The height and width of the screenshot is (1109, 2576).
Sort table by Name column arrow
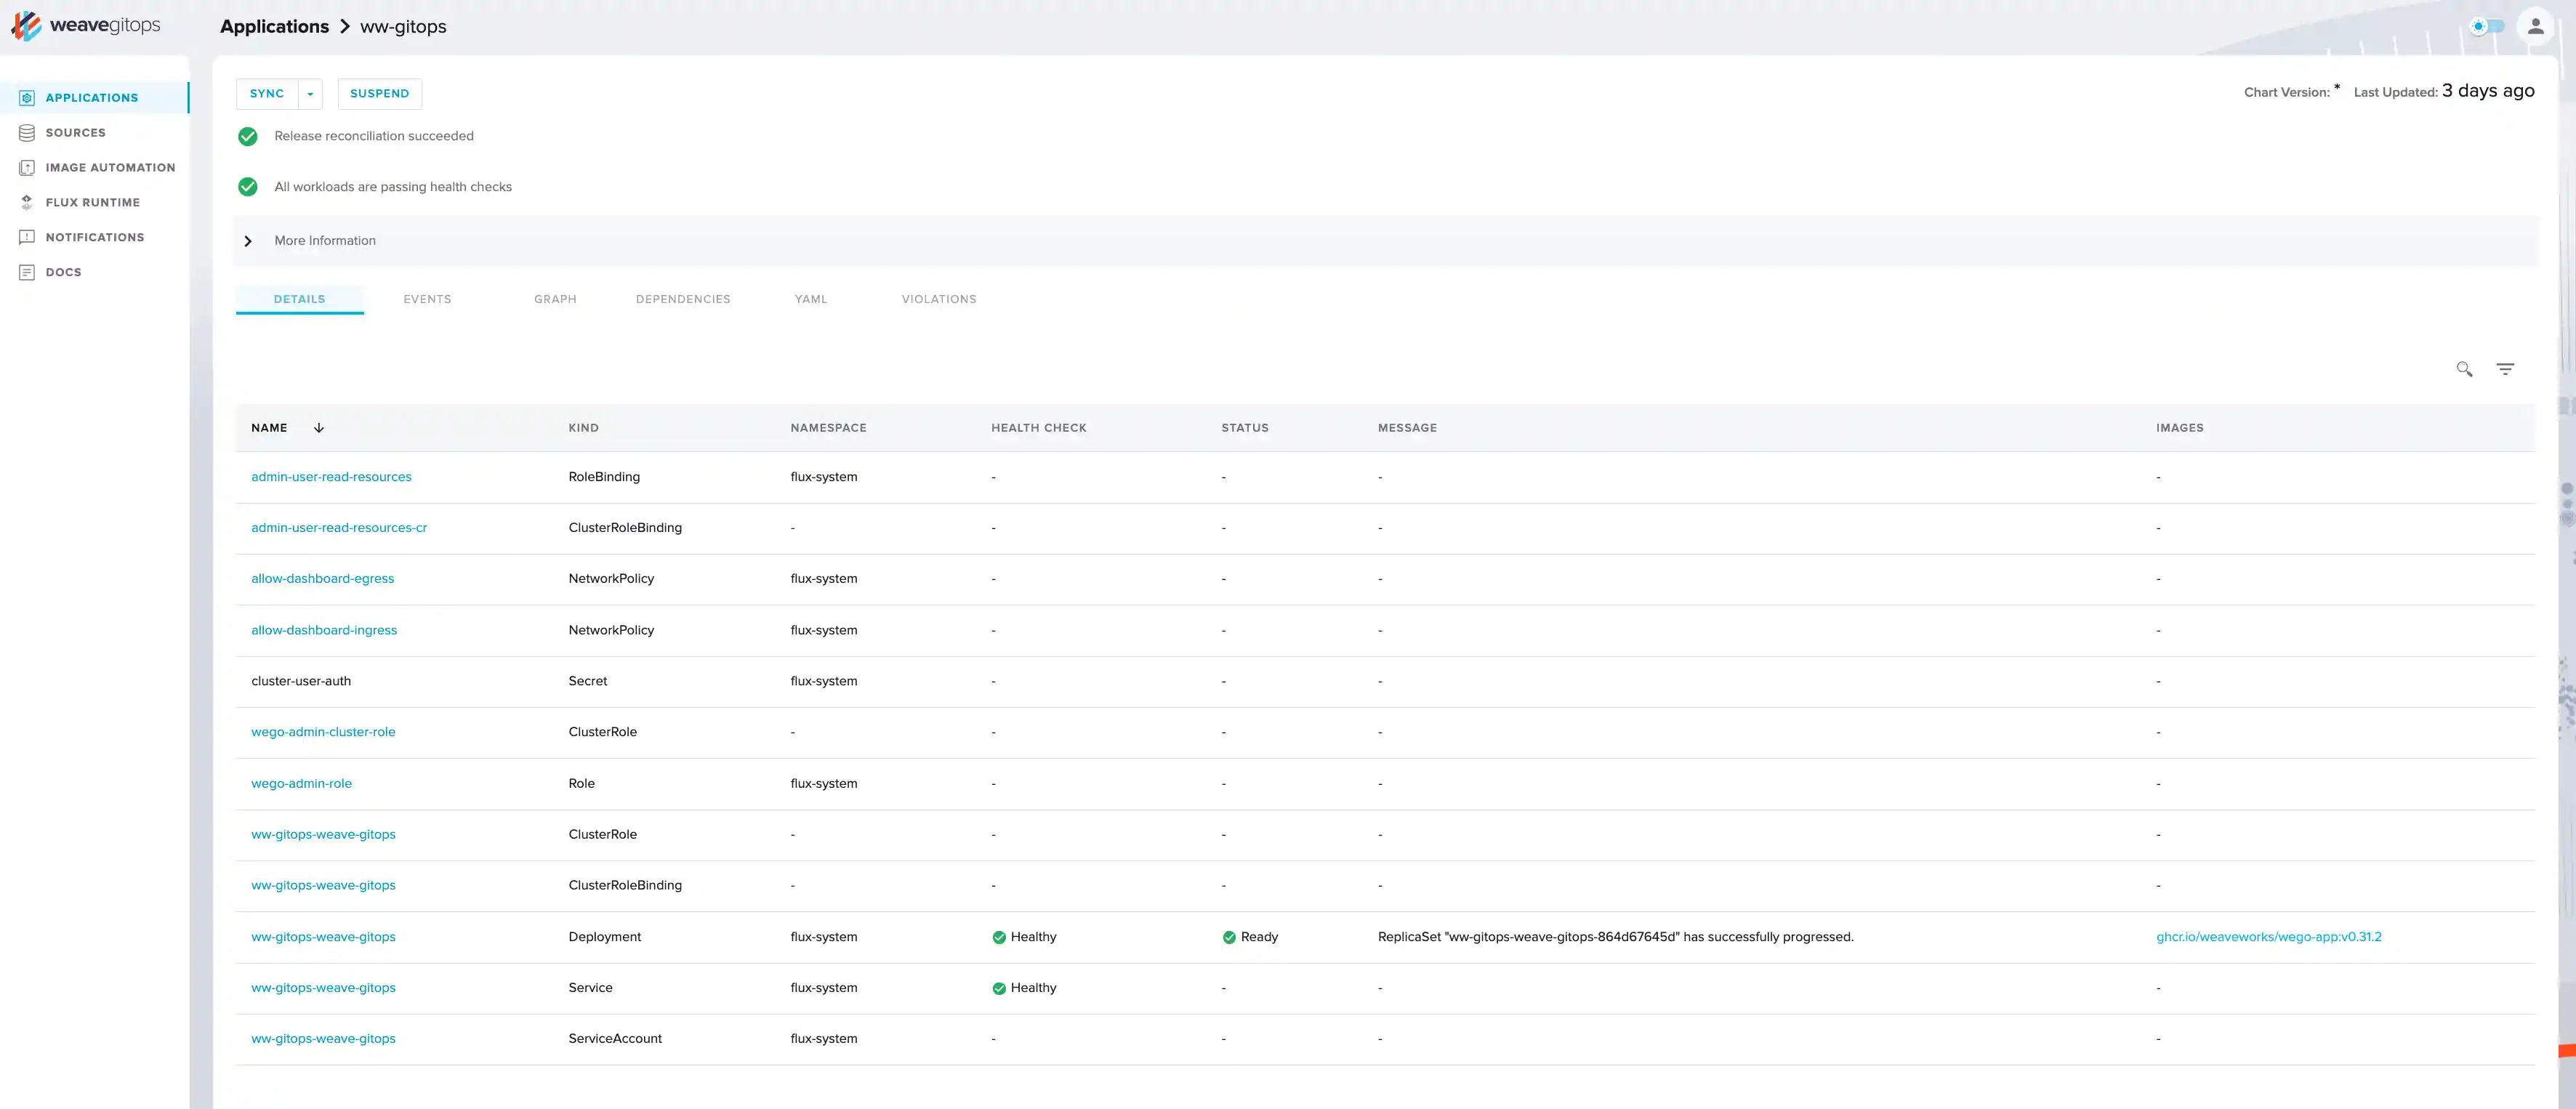click(x=319, y=428)
